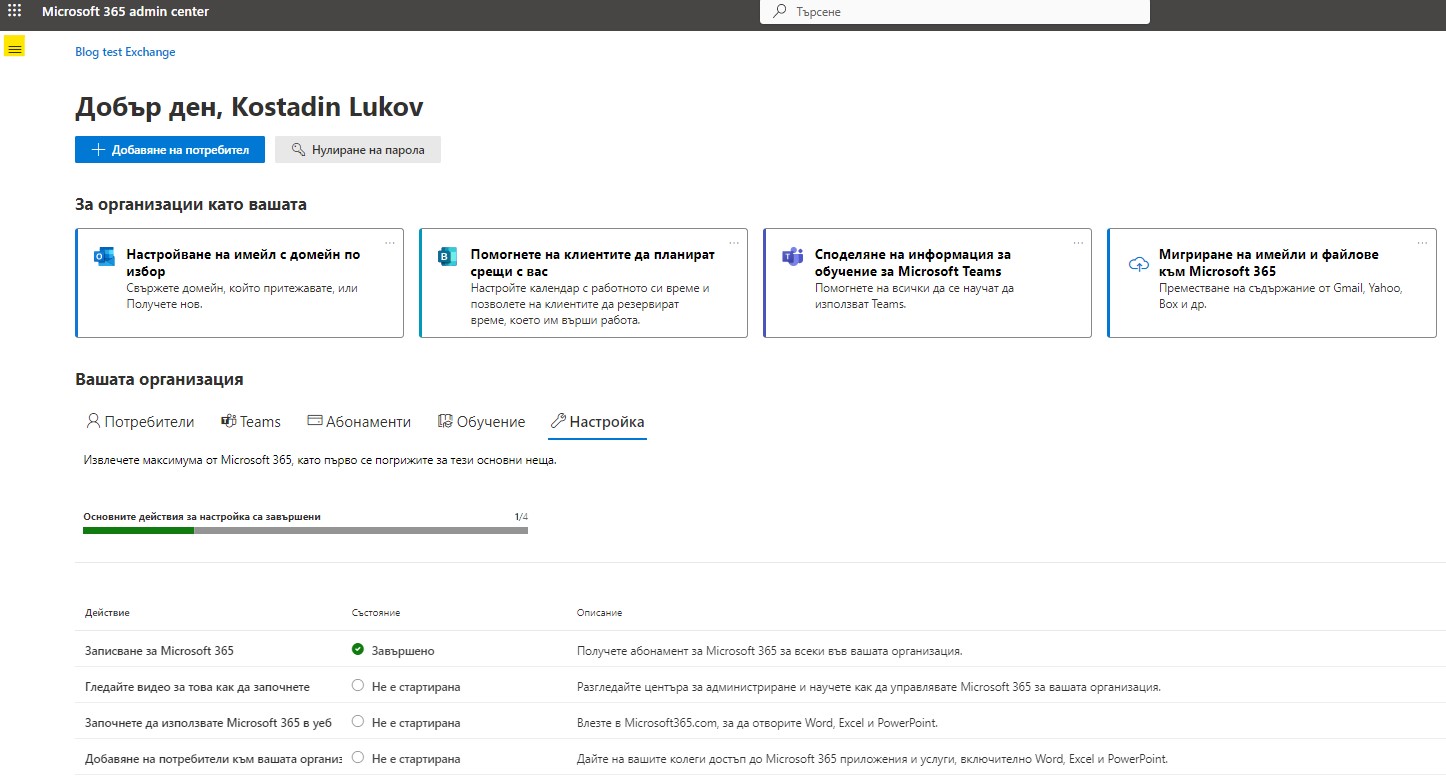Open more options on email domain card
1446x776 pixels.
point(390,243)
